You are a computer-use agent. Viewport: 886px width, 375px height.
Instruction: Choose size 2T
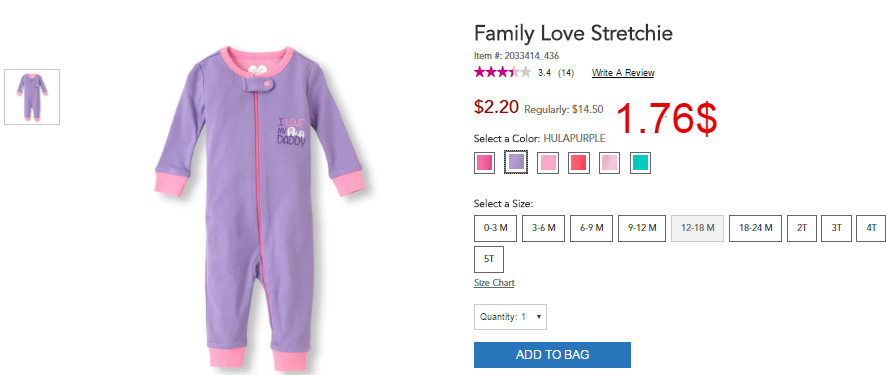(x=802, y=228)
